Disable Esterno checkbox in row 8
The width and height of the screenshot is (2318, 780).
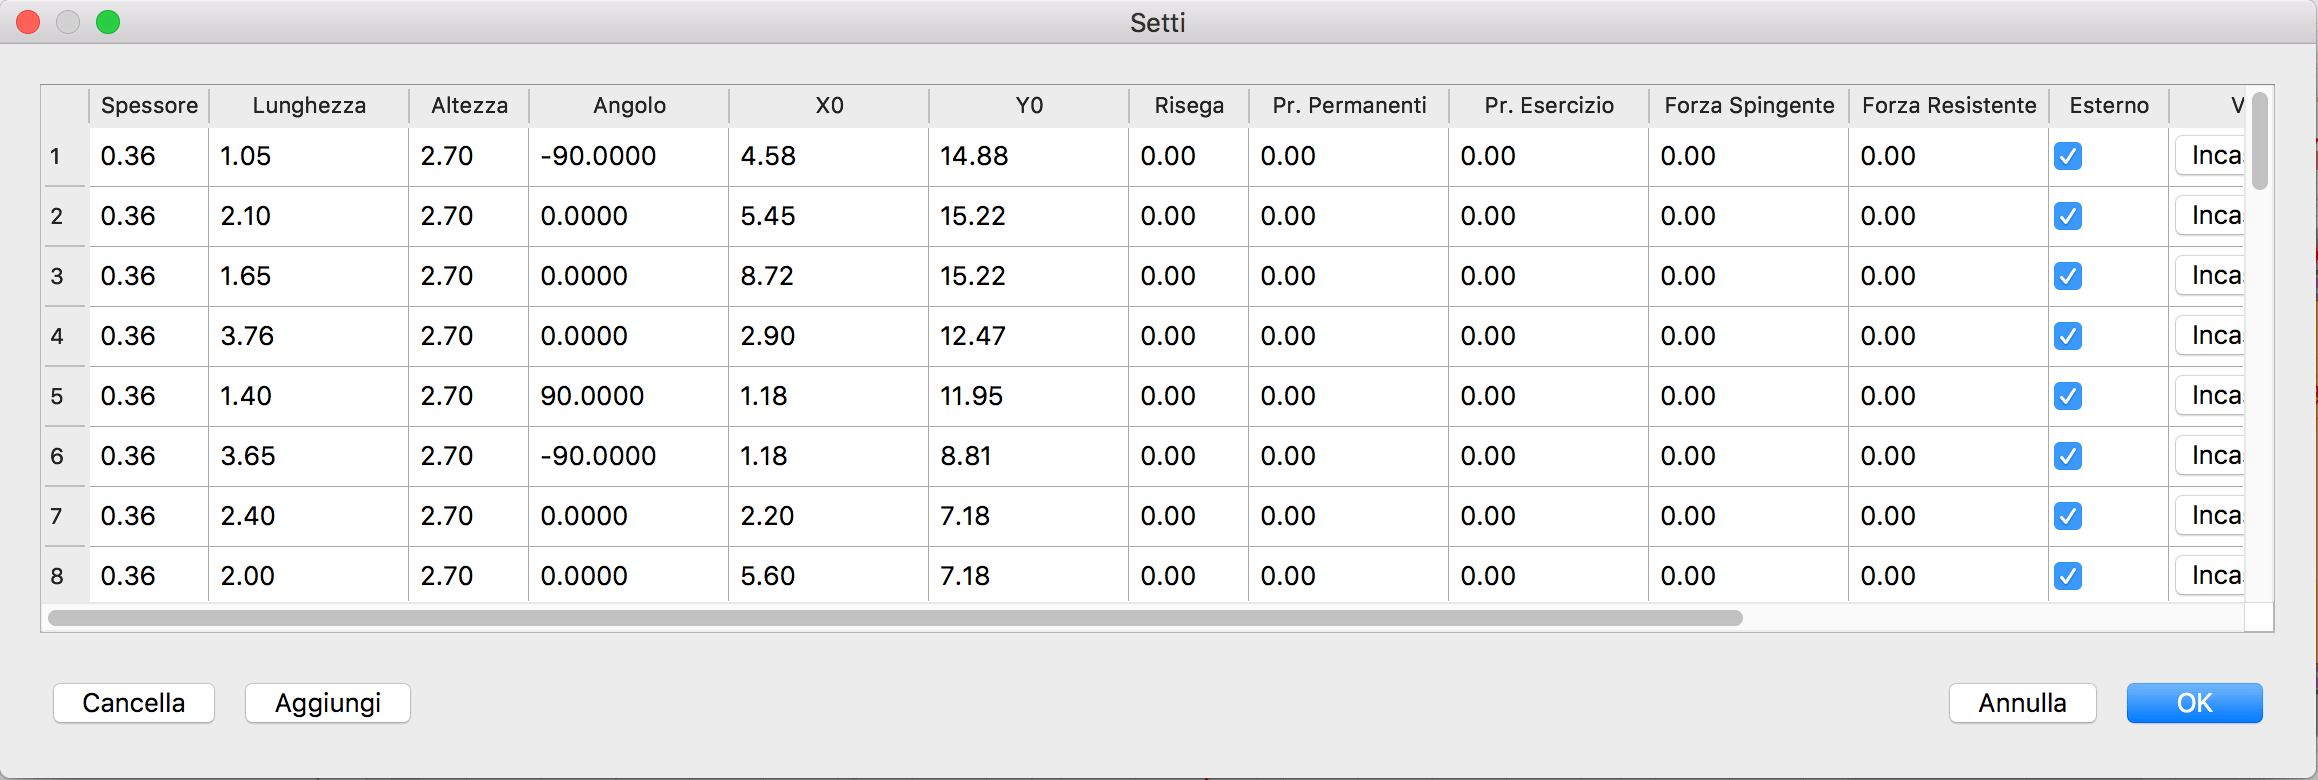[2067, 576]
